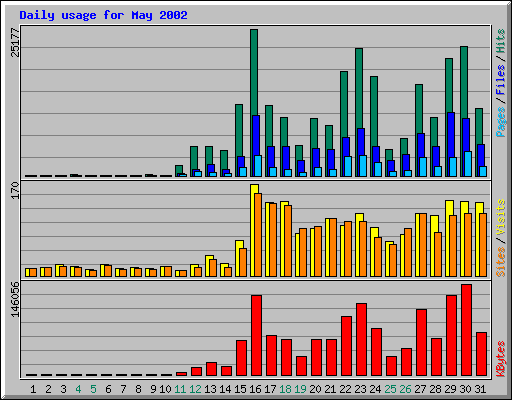Click the orange sites bar for day 24
This screenshot has height=400, width=512.
[378, 257]
